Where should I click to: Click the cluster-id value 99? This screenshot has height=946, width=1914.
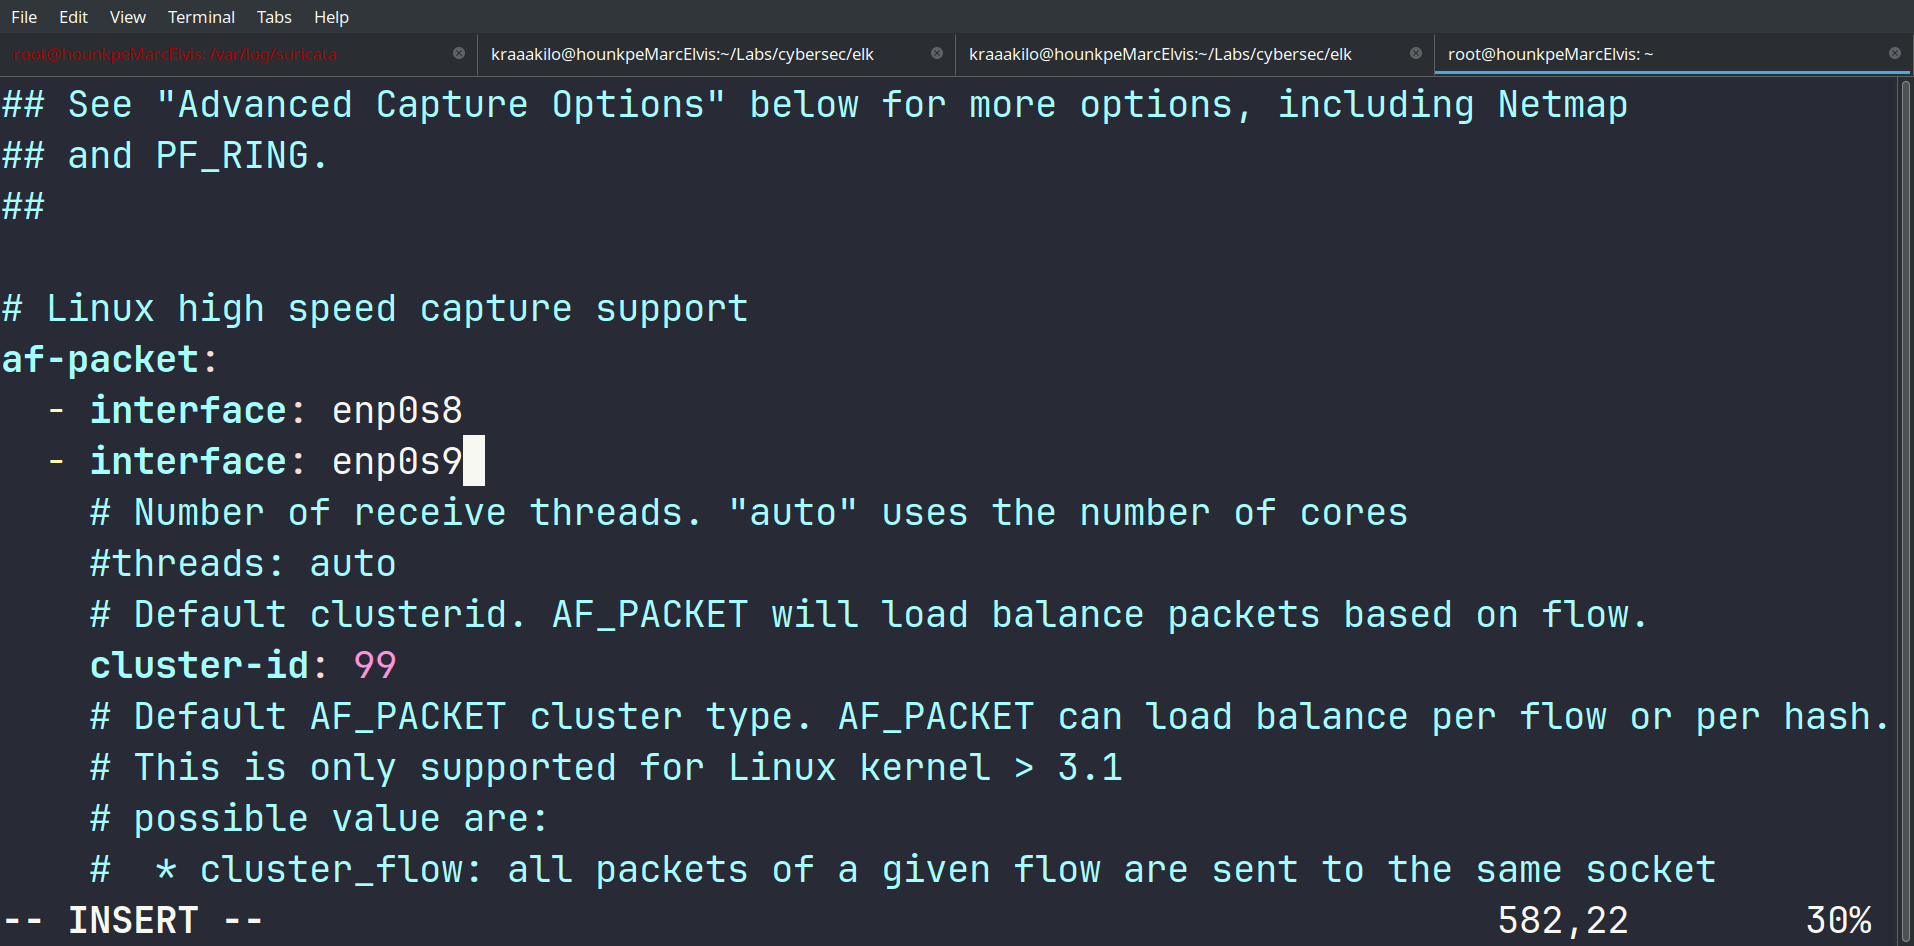[375, 666]
